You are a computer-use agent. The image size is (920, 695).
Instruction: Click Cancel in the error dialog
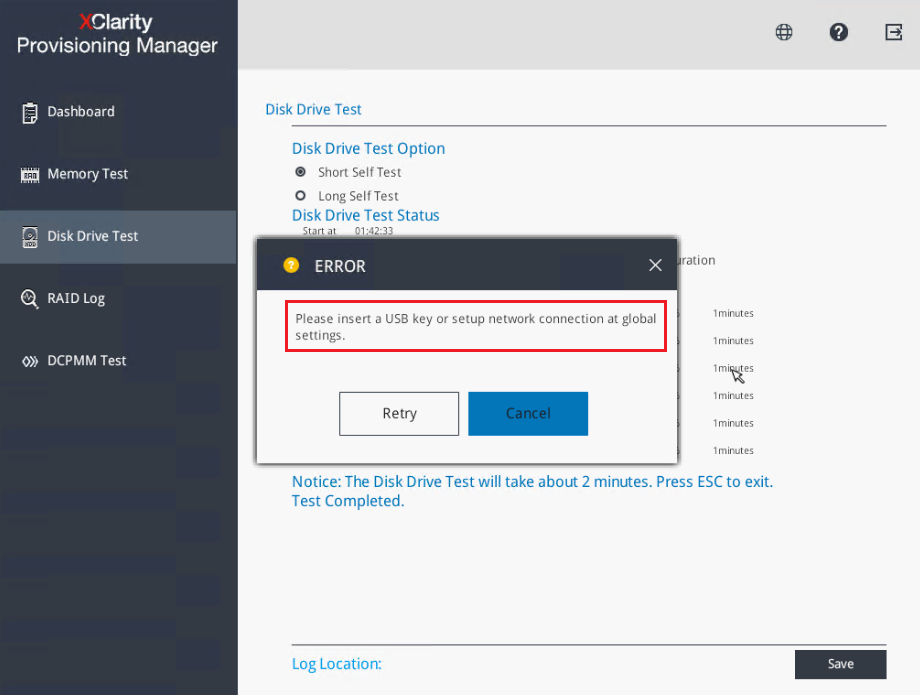pos(528,413)
